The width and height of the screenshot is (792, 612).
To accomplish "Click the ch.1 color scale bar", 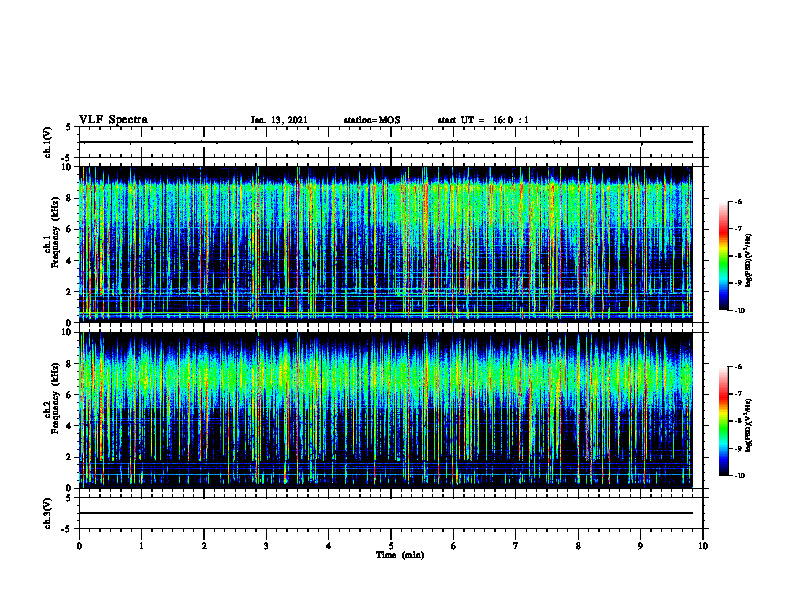I will click(x=723, y=256).
